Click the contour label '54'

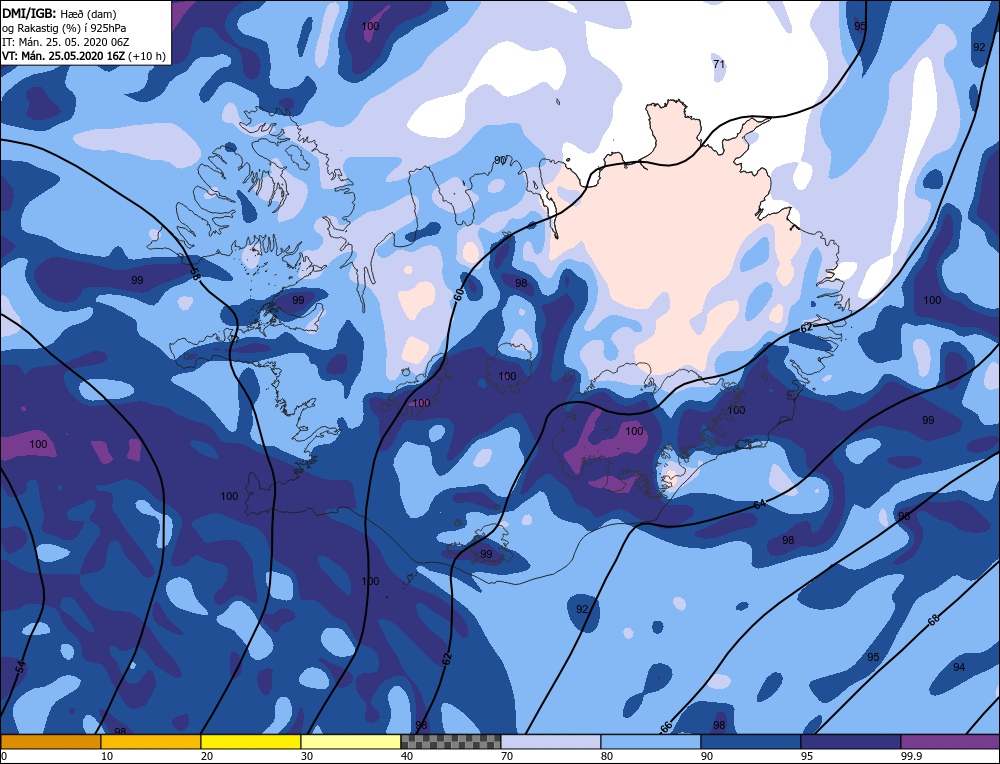point(21,668)
